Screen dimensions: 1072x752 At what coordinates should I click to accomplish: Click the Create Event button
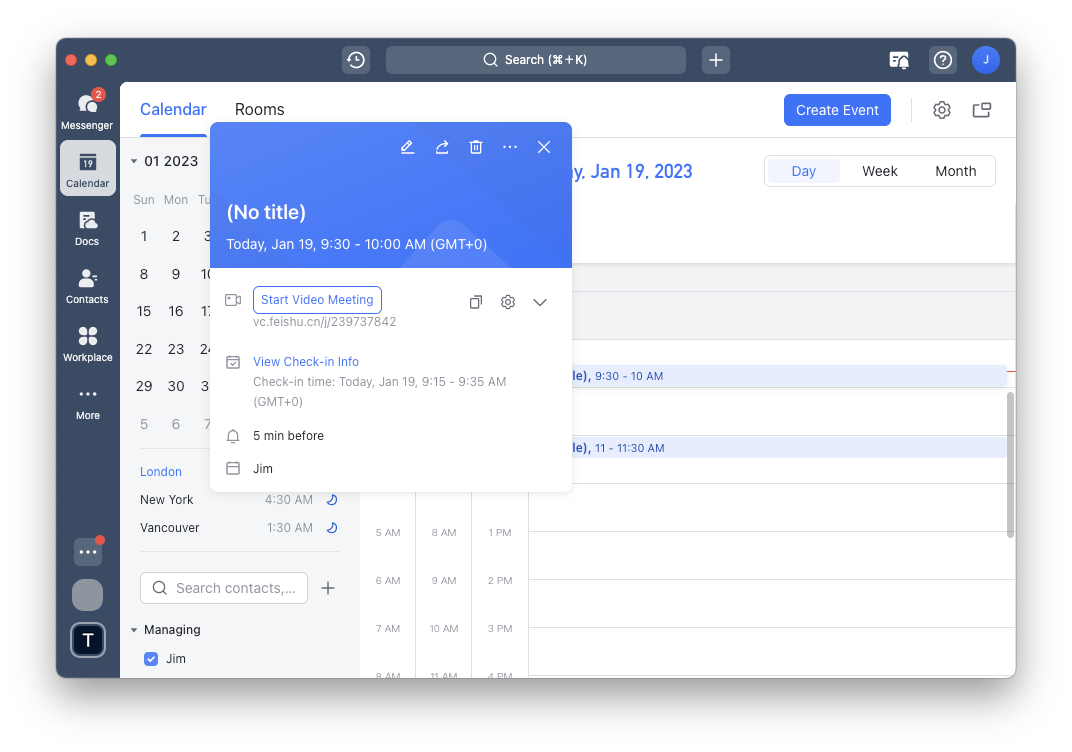click(837, 110)
